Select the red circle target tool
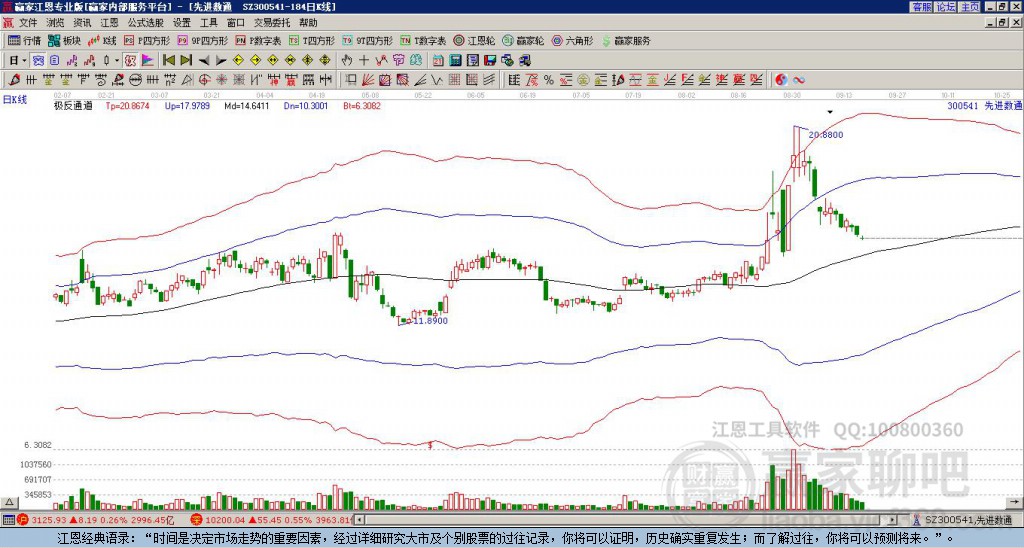This screenshot has height=548, width=1024. coord(204,80)
